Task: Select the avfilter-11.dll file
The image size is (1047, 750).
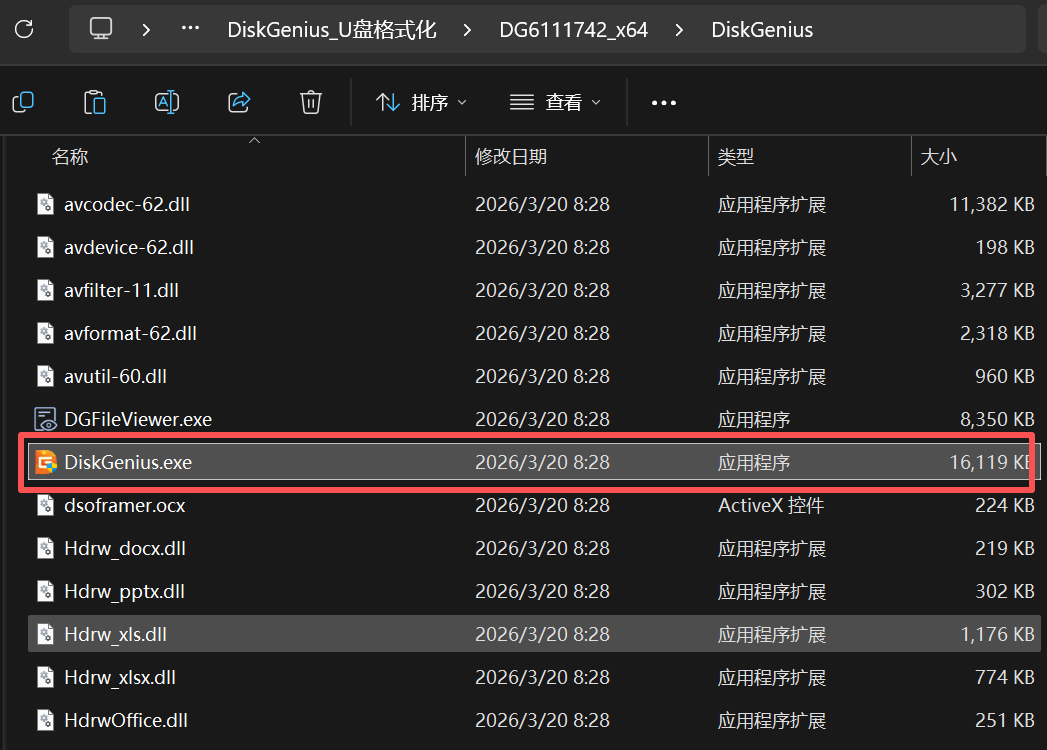Action: pyautogui.click(x=534, y=291)
